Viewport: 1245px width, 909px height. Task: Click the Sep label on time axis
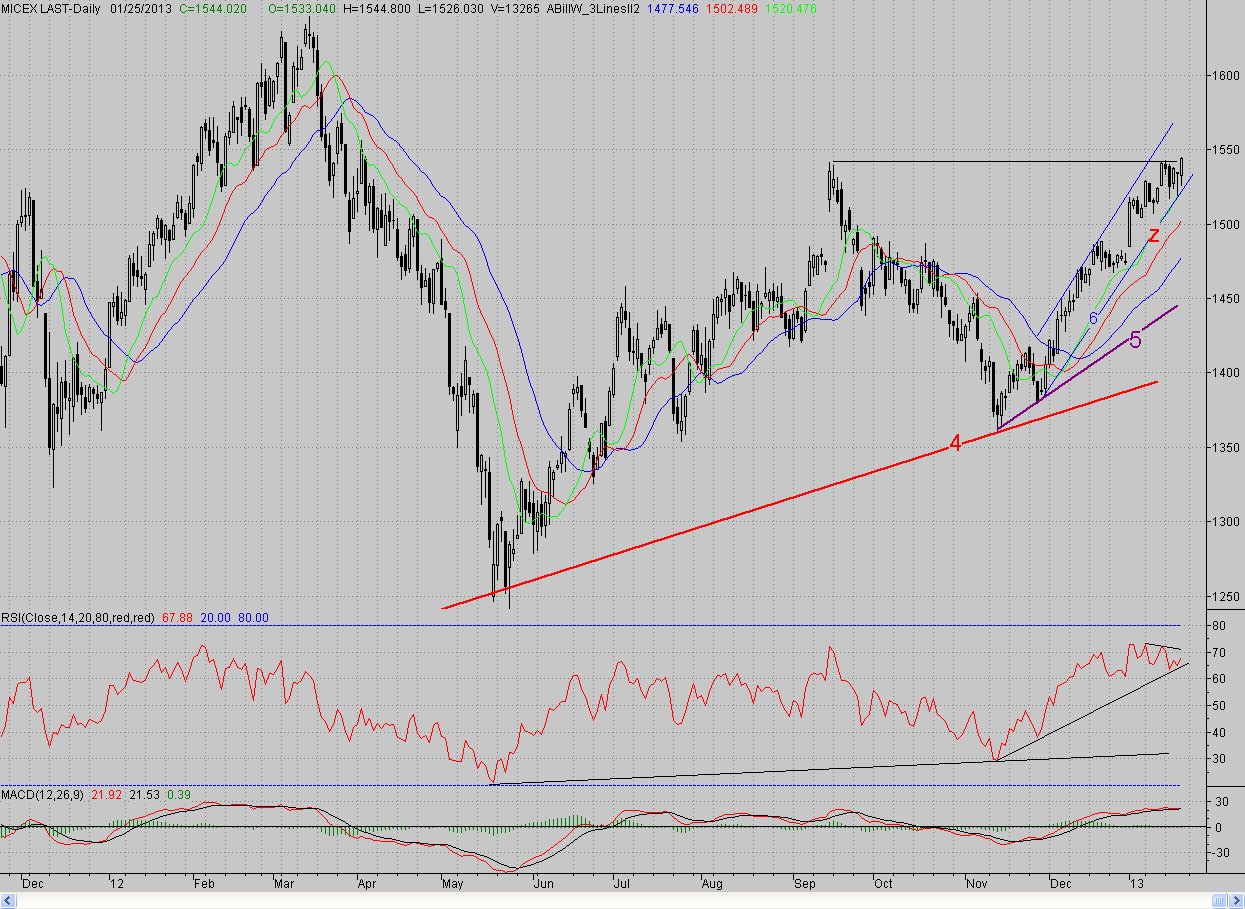coord(805,884)
